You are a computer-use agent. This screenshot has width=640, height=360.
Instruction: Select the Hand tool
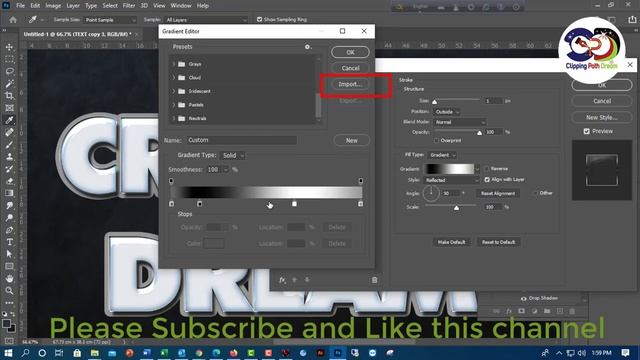pos(9,278)
